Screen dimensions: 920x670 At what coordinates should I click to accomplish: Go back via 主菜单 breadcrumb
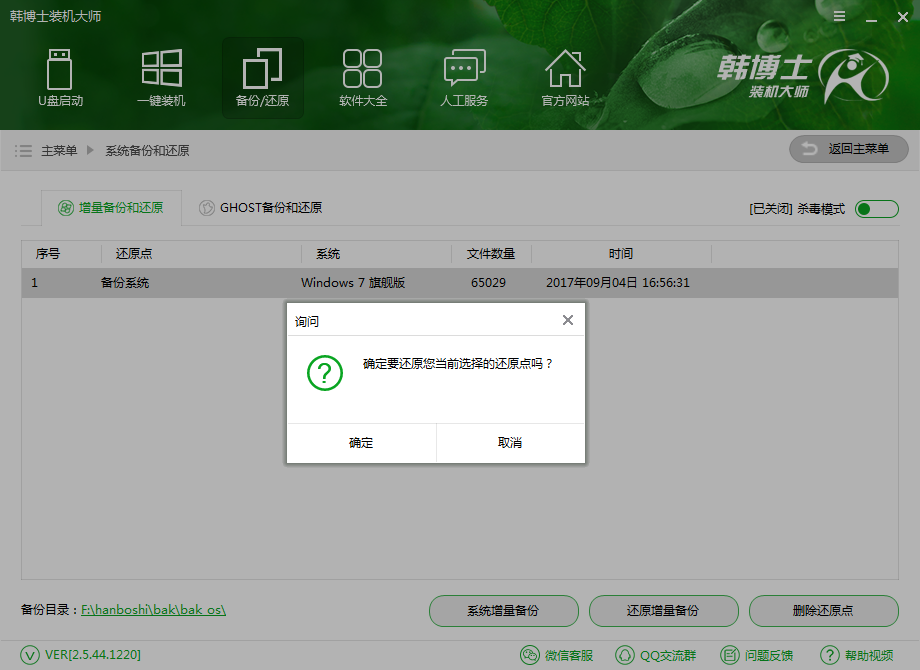click(62, 152)
